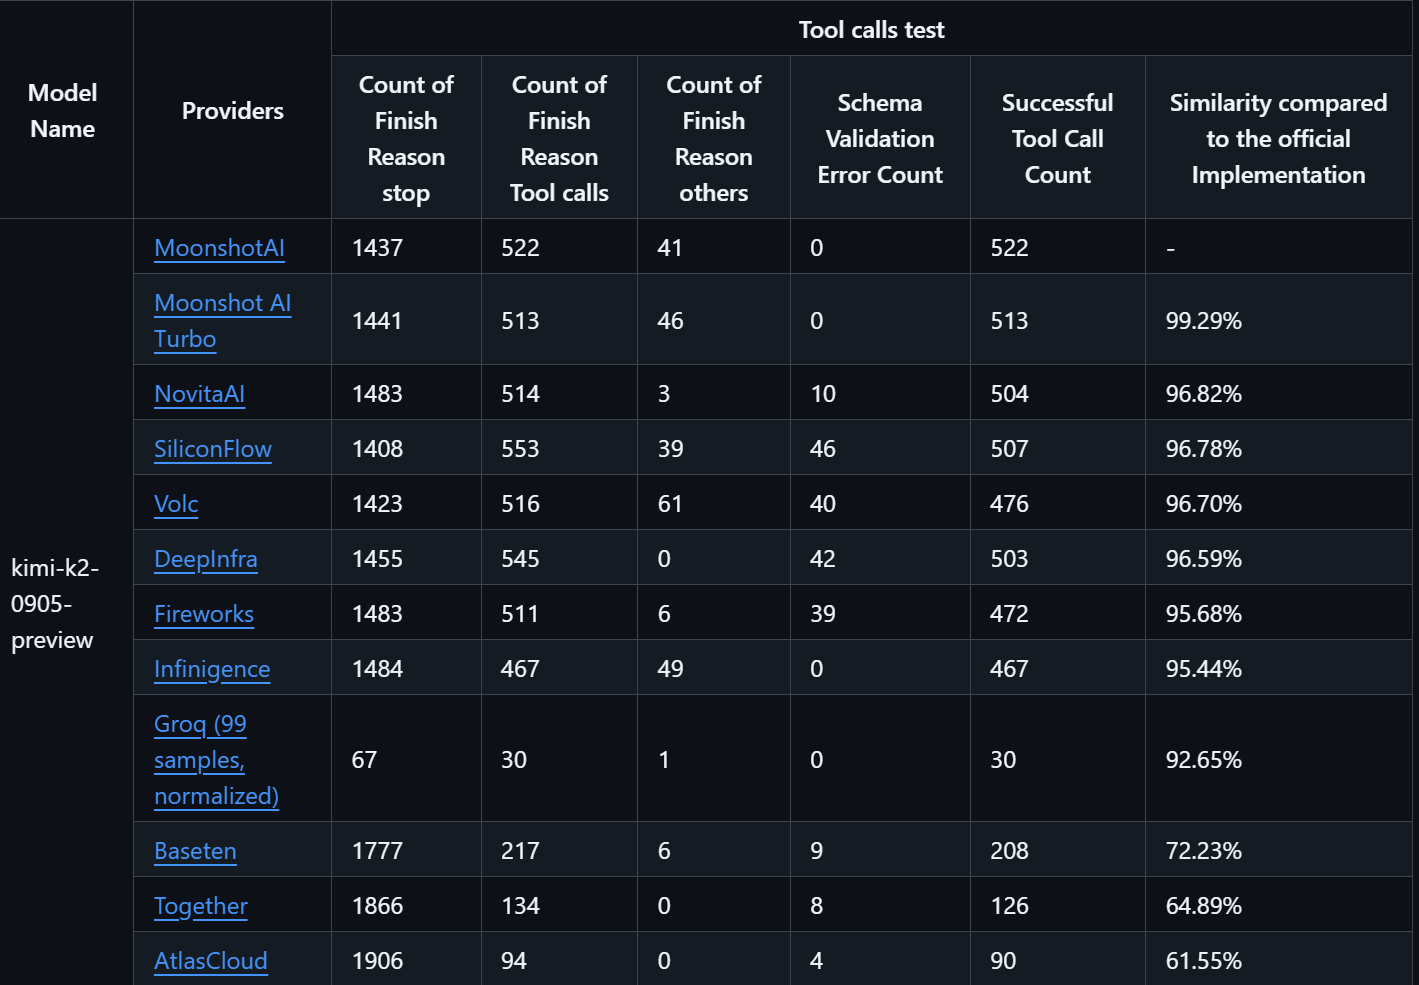The height and width of the screenshot is (985, 1419).
Task: Follow the Baseten provider link
Action: click(195, 851)
